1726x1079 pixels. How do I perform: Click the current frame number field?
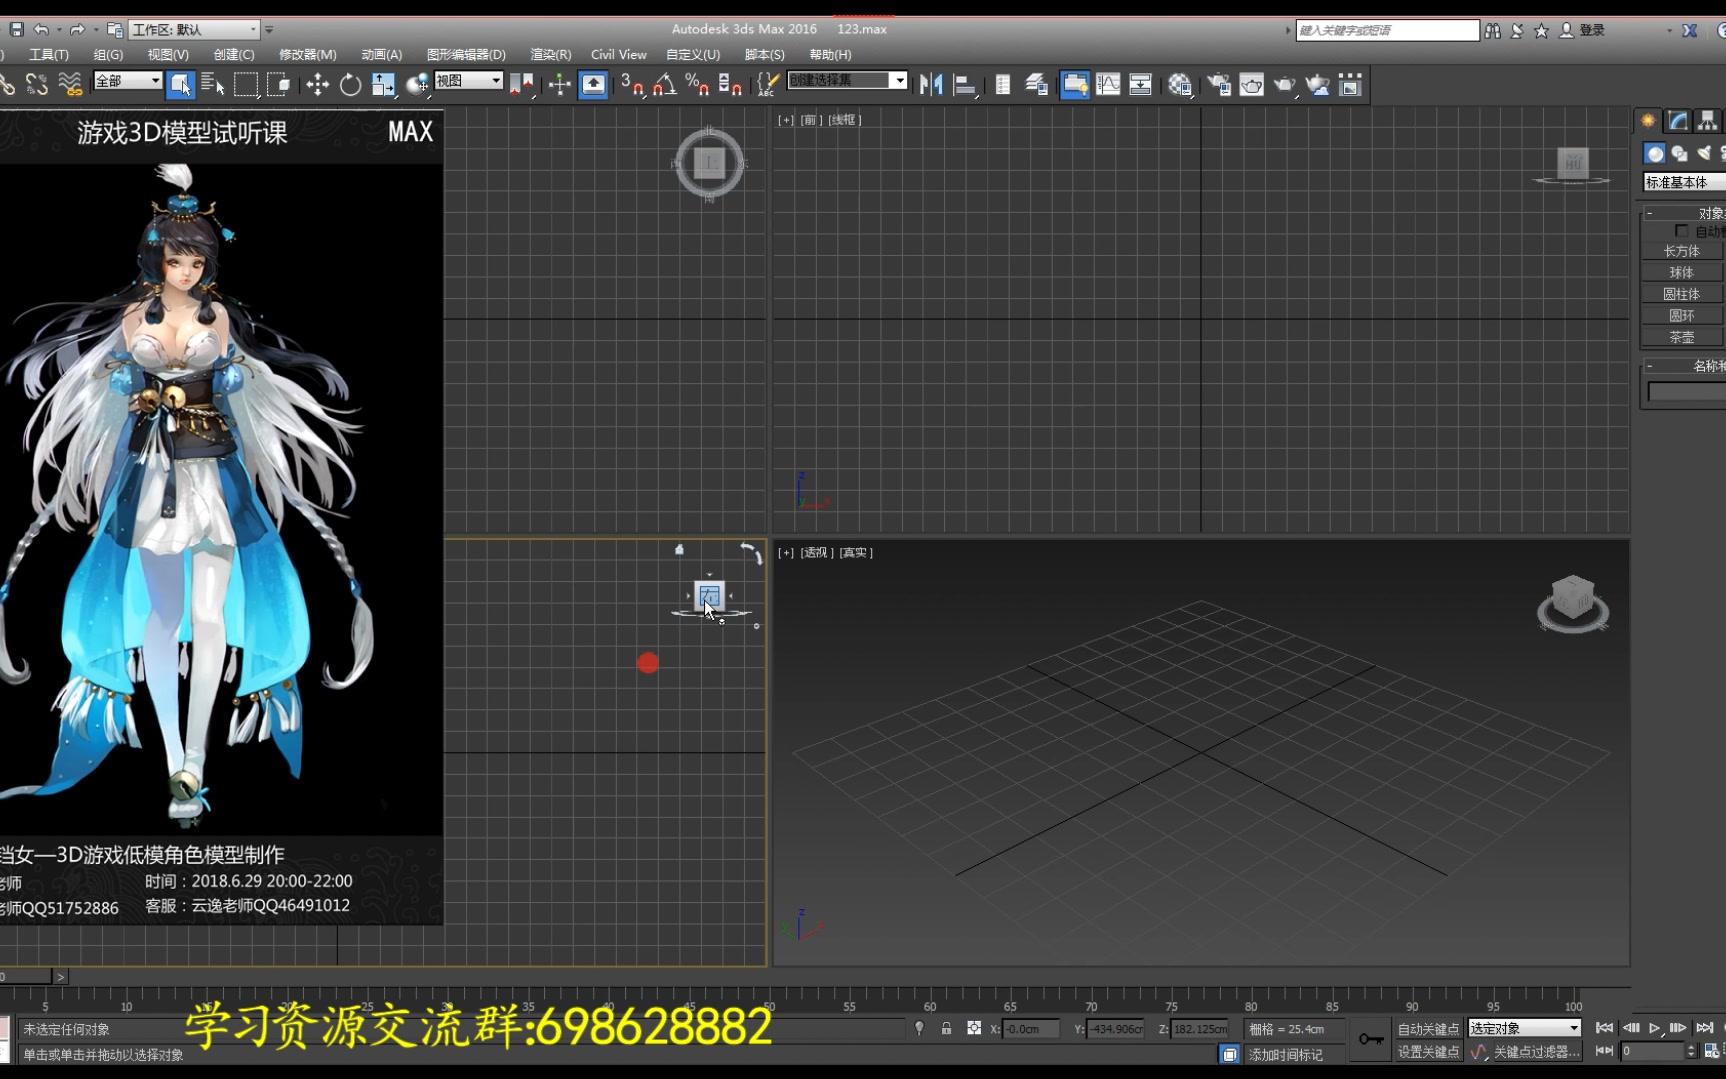[1652, 1051]
